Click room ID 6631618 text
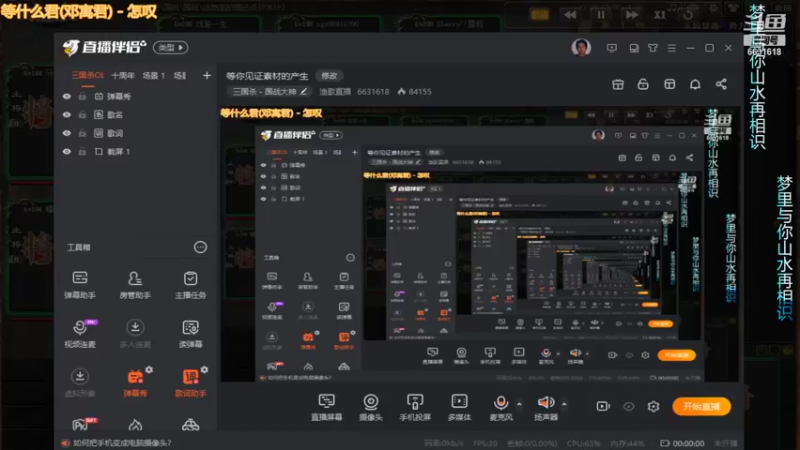Viewport: 800px width, 450px height. (373, 92)
